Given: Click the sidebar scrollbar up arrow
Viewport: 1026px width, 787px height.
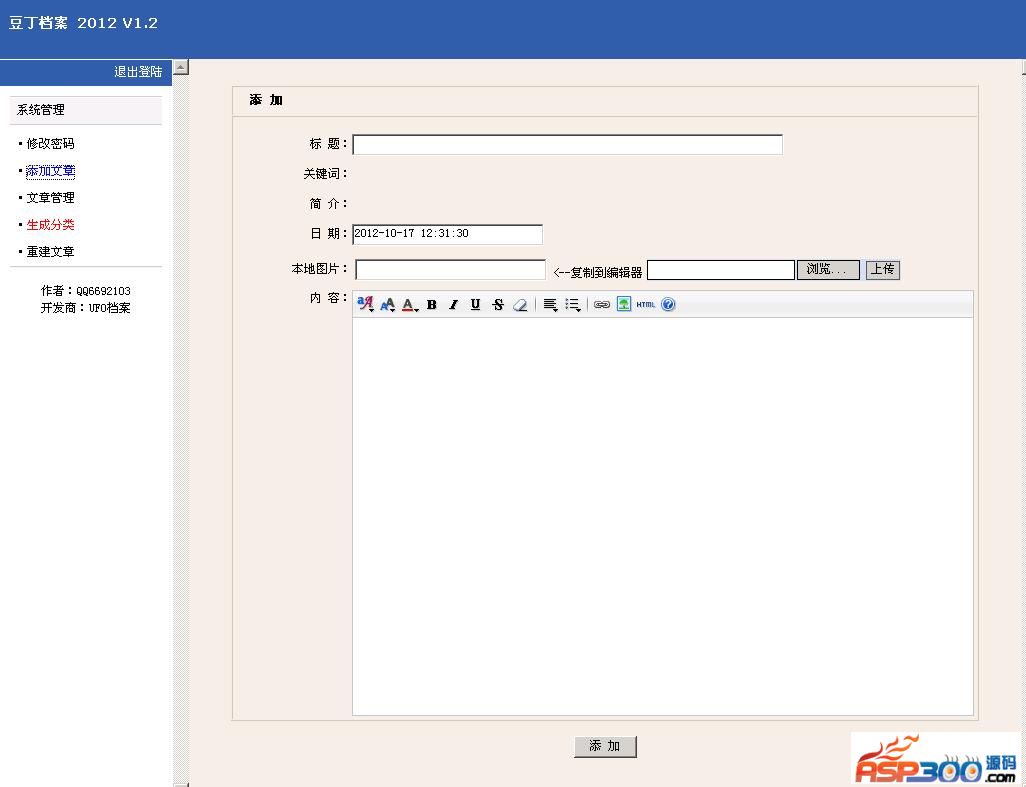Looking at the screenshot, I should point(181,67).
